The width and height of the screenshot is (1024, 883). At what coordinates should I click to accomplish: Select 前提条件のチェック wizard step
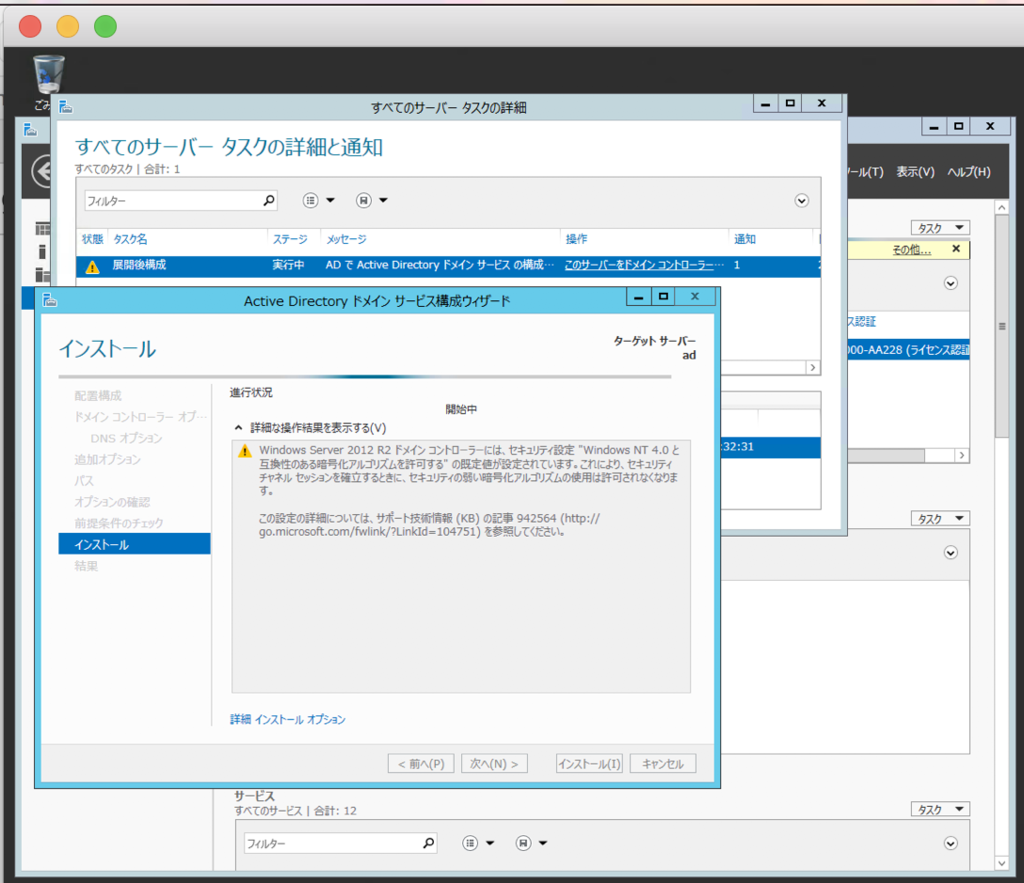pyautogui.click(x=119, y=523)
